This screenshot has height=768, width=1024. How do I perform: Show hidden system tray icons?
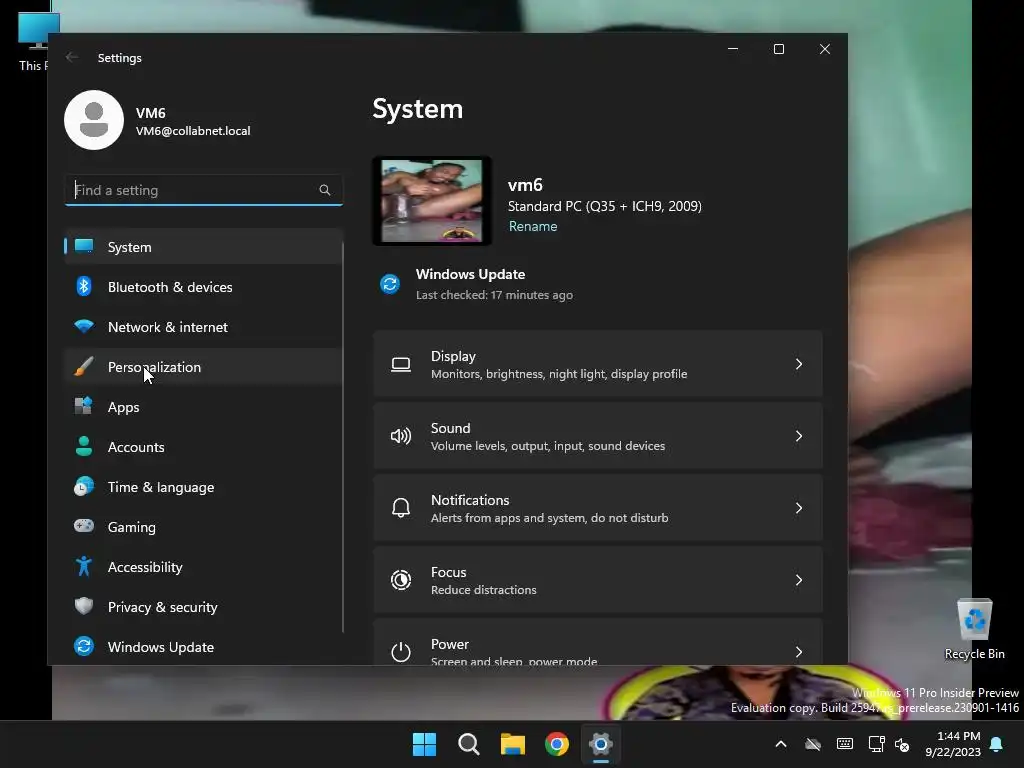780,744
